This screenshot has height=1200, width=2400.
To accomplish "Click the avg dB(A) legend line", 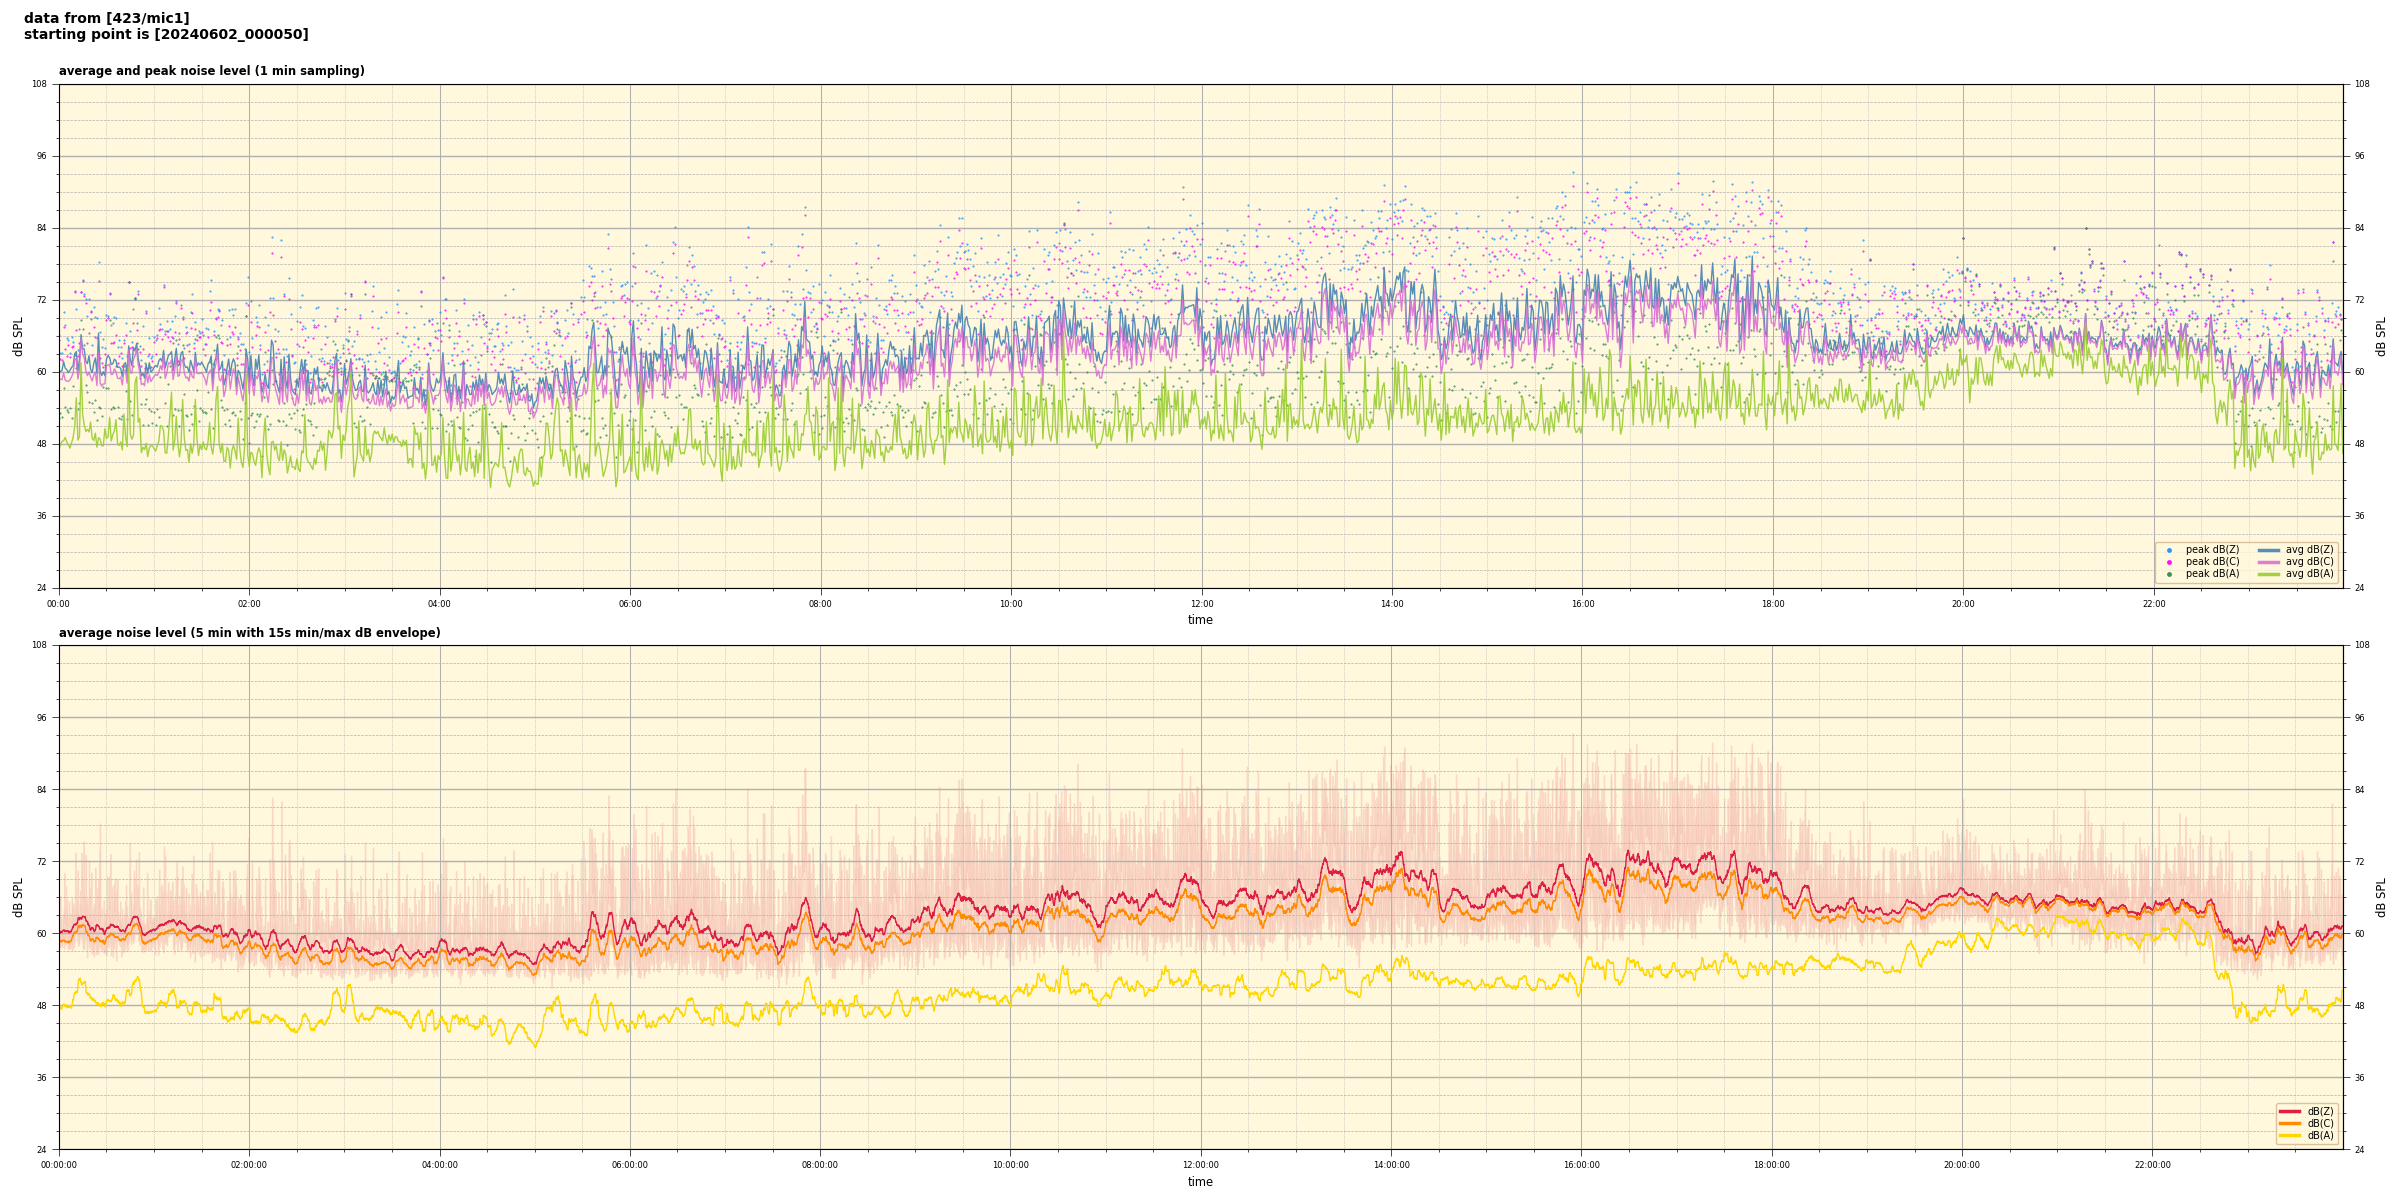I will pos(2269,574).
